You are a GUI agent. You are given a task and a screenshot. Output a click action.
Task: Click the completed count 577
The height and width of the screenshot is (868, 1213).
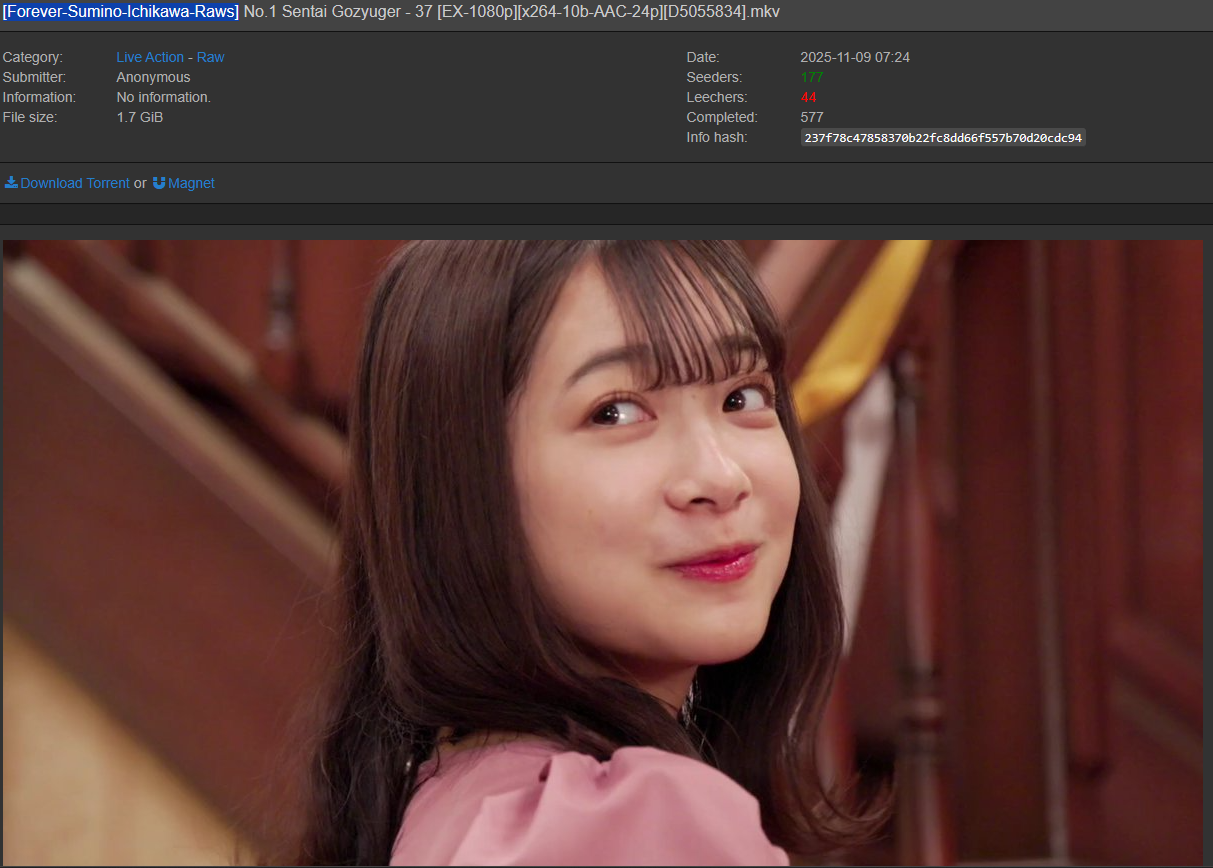[812, 117]
